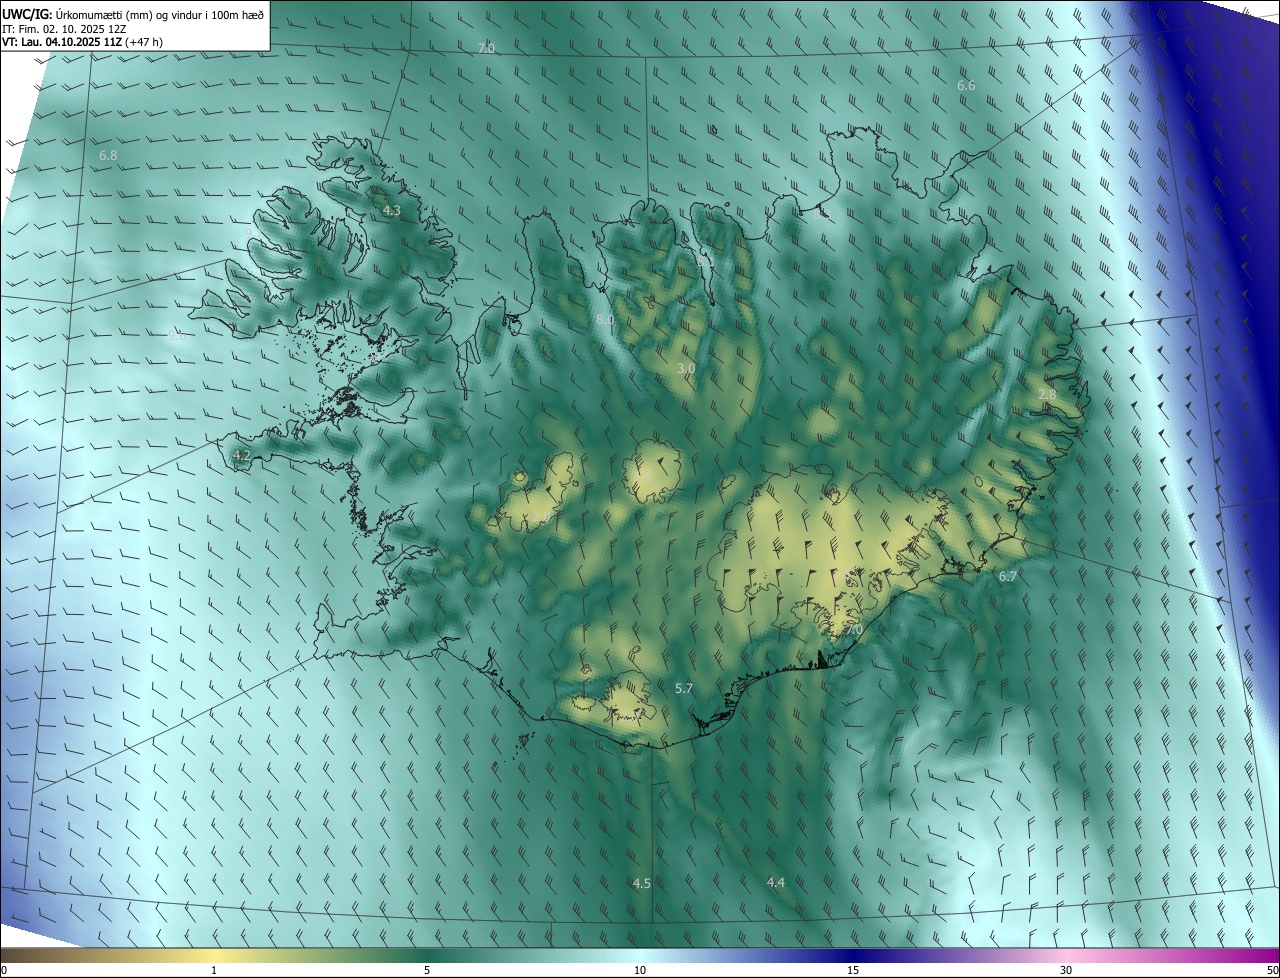
Task: Click the 4.3 value label on the Westfjords
Action: 391,211
